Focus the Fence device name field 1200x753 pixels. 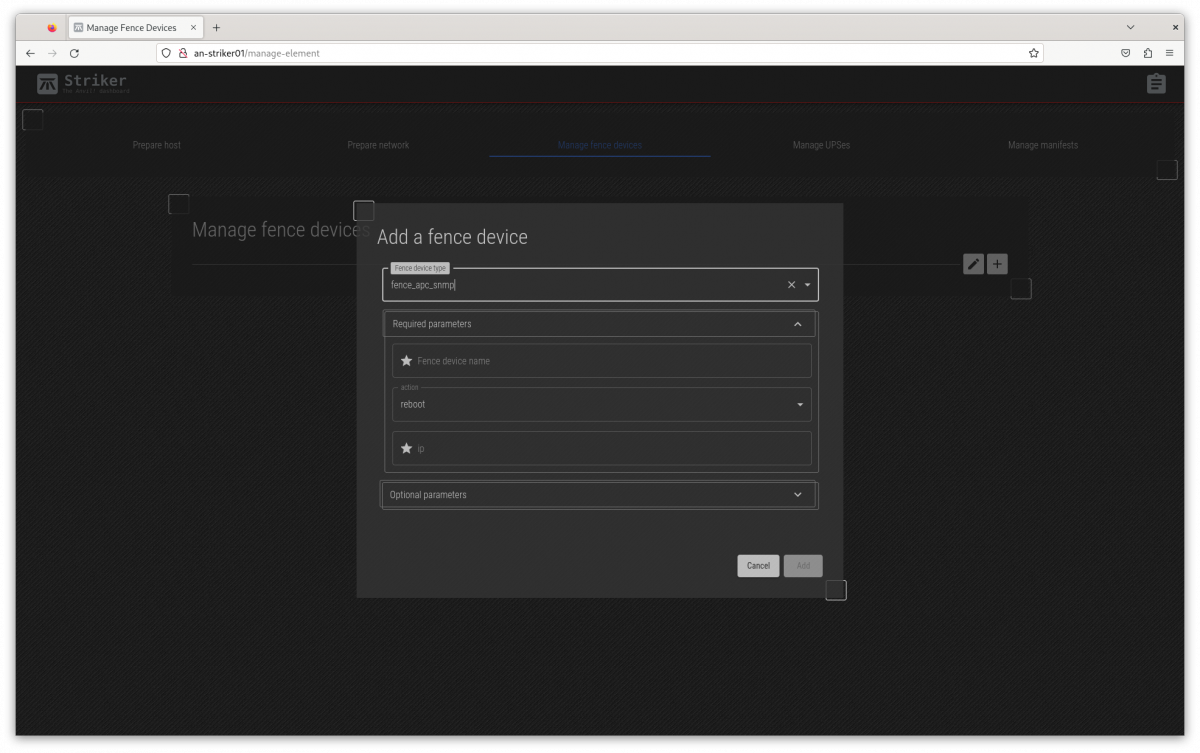point(610,361)
